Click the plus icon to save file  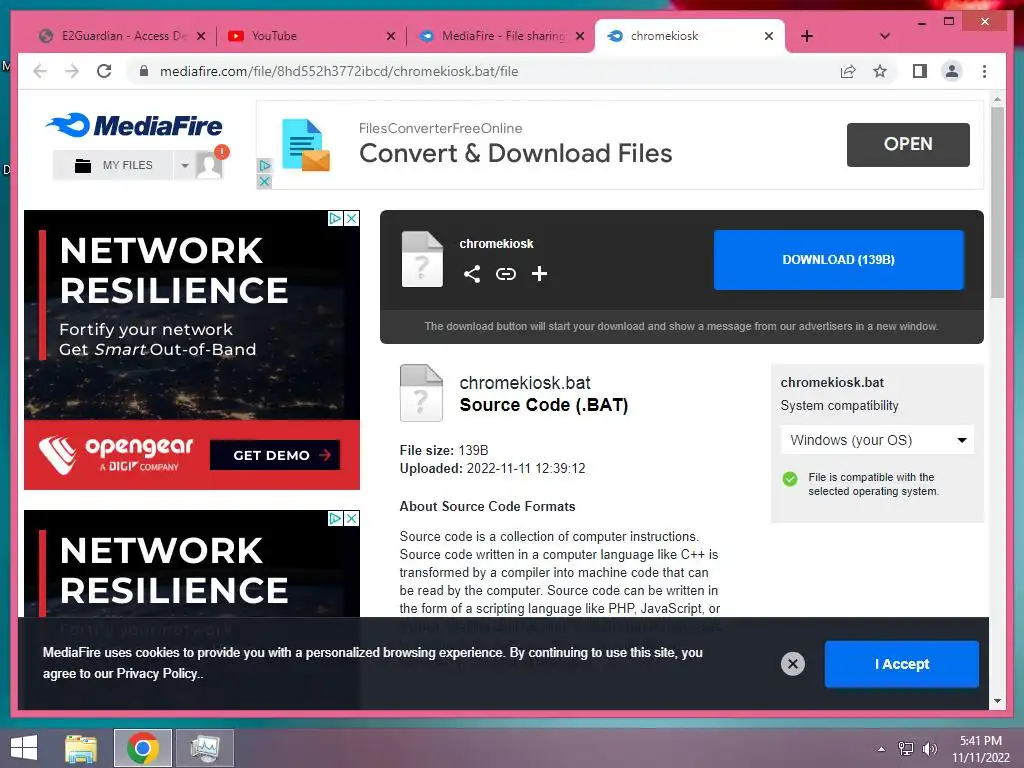539,274
